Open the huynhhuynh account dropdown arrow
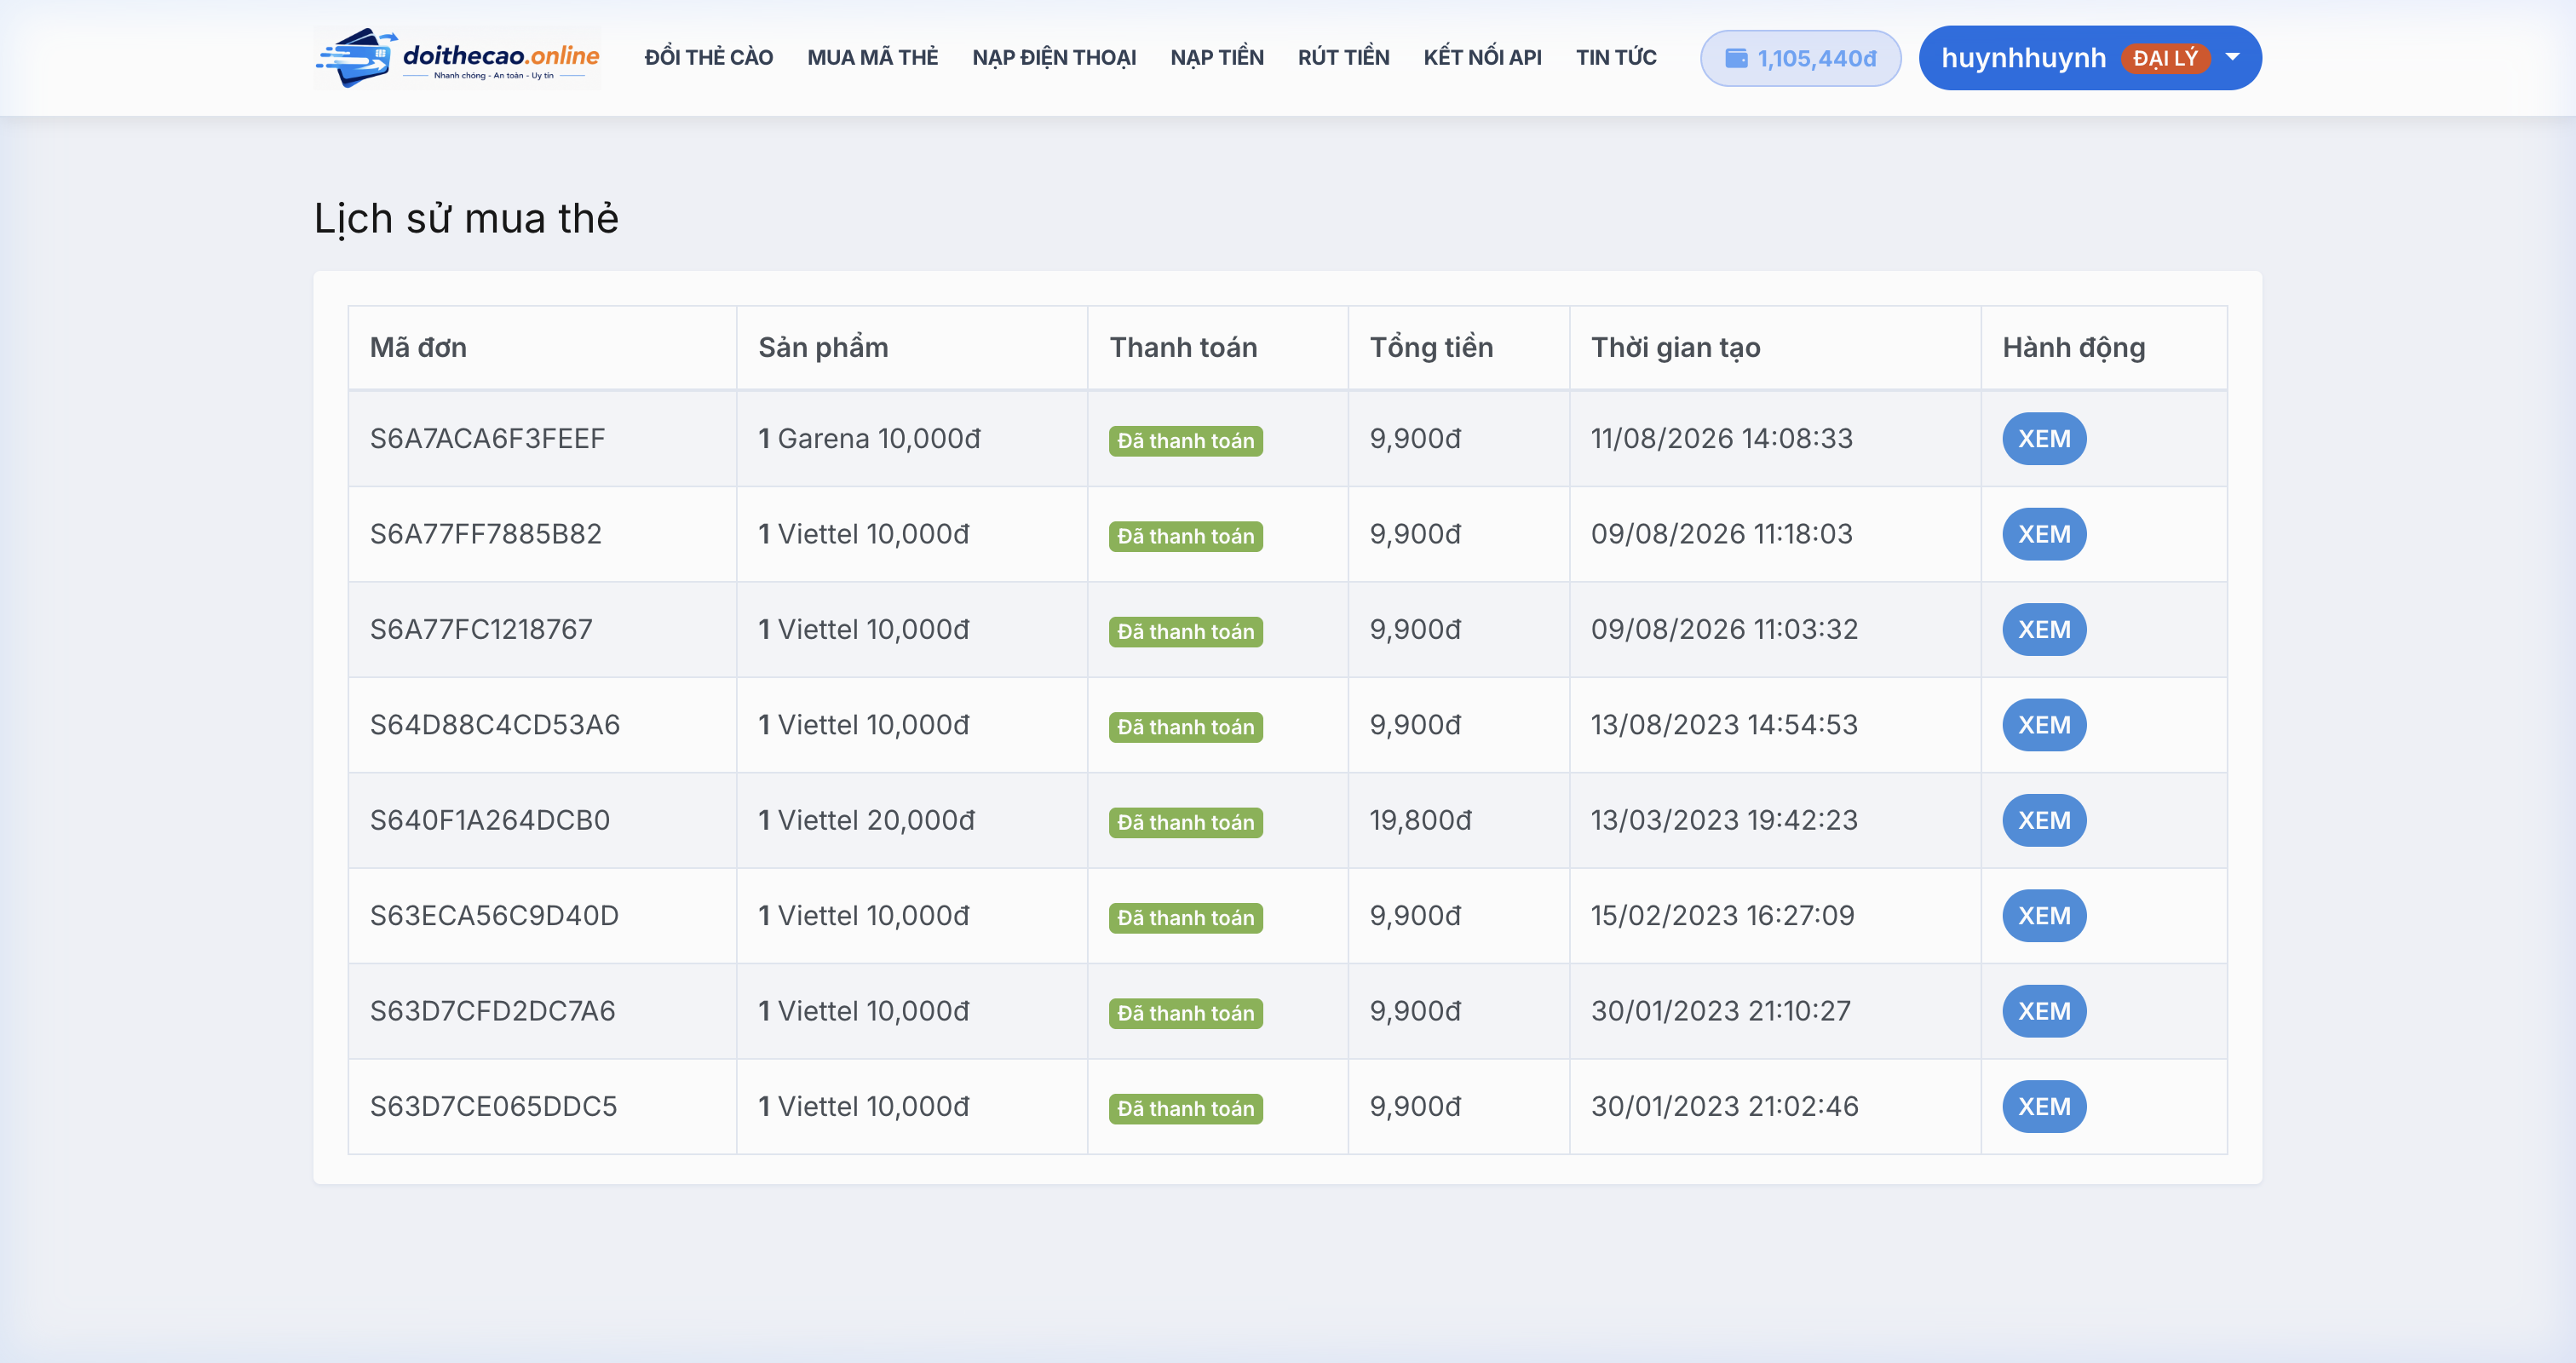 [2232, 57]
